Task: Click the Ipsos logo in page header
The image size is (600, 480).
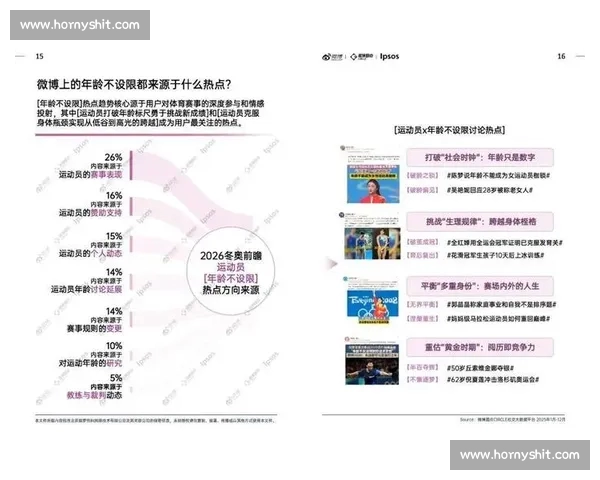Action: coord(390,56)
